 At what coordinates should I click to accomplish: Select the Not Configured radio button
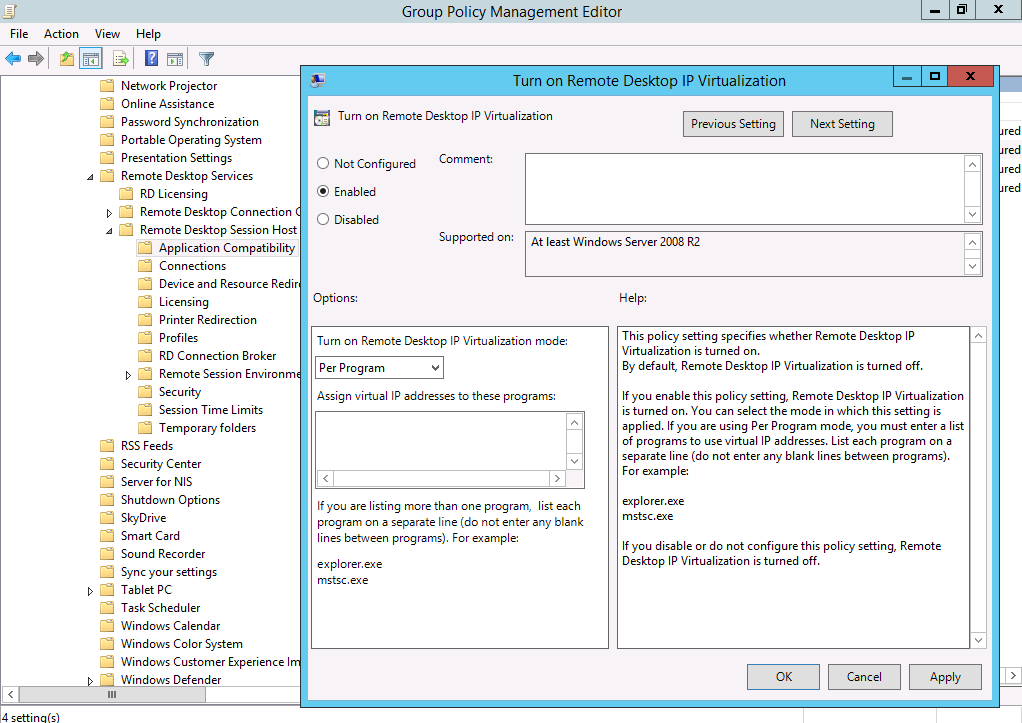[x=323, y=164]
